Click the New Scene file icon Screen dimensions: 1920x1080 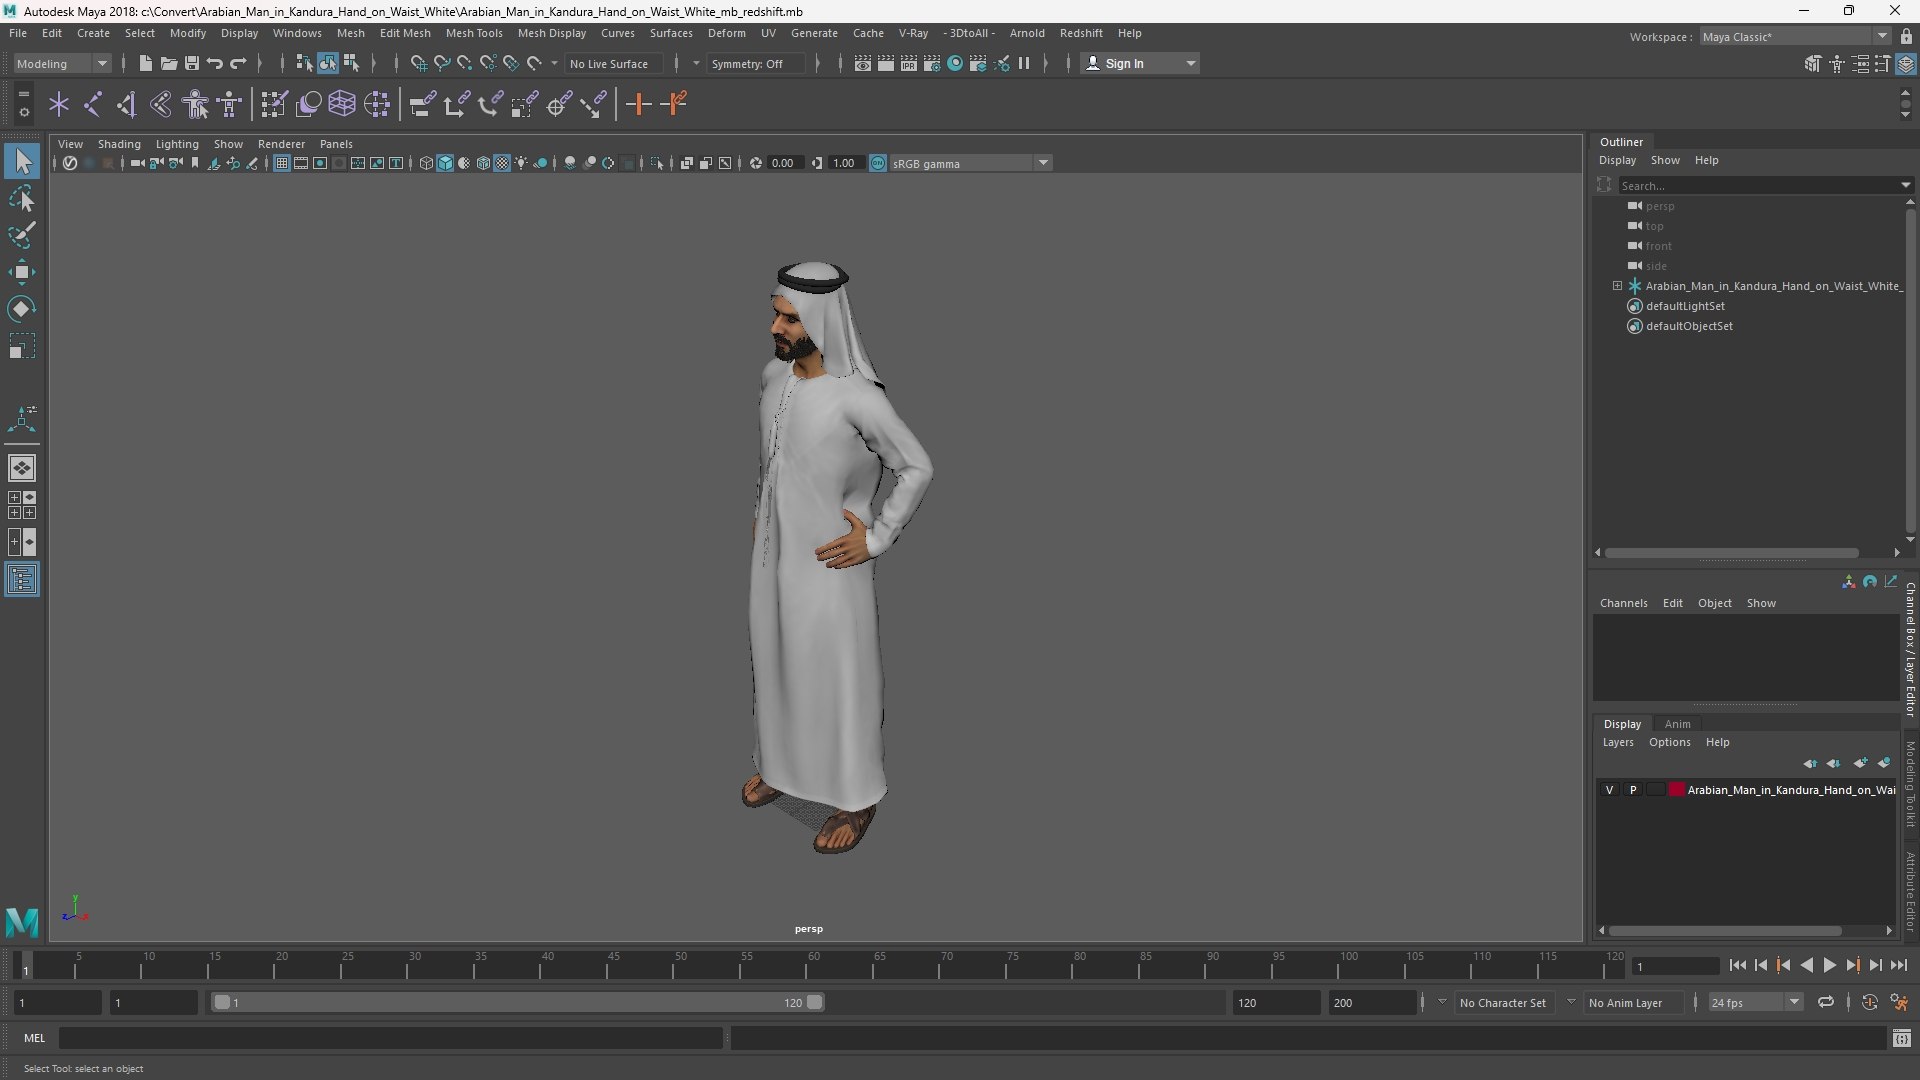(x=145, y=63)
